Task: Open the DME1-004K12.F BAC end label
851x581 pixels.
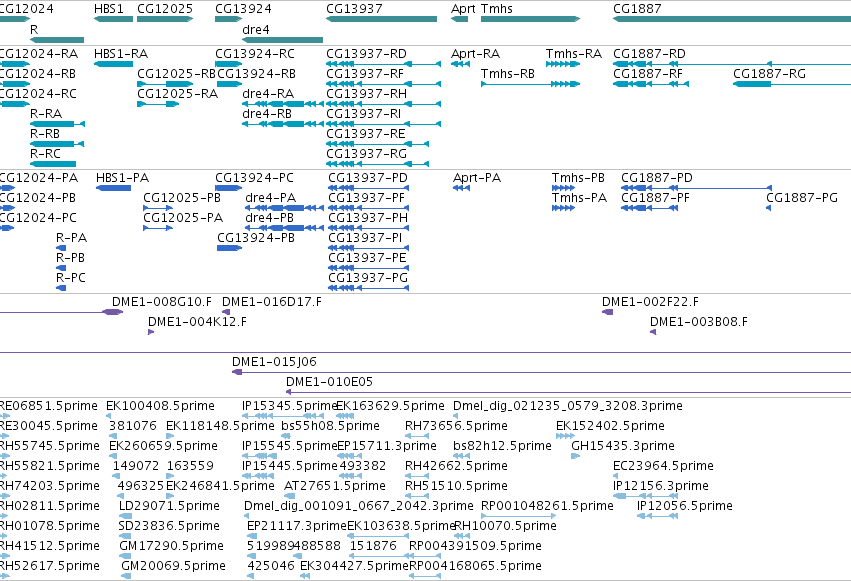Action: click(198, 322)
